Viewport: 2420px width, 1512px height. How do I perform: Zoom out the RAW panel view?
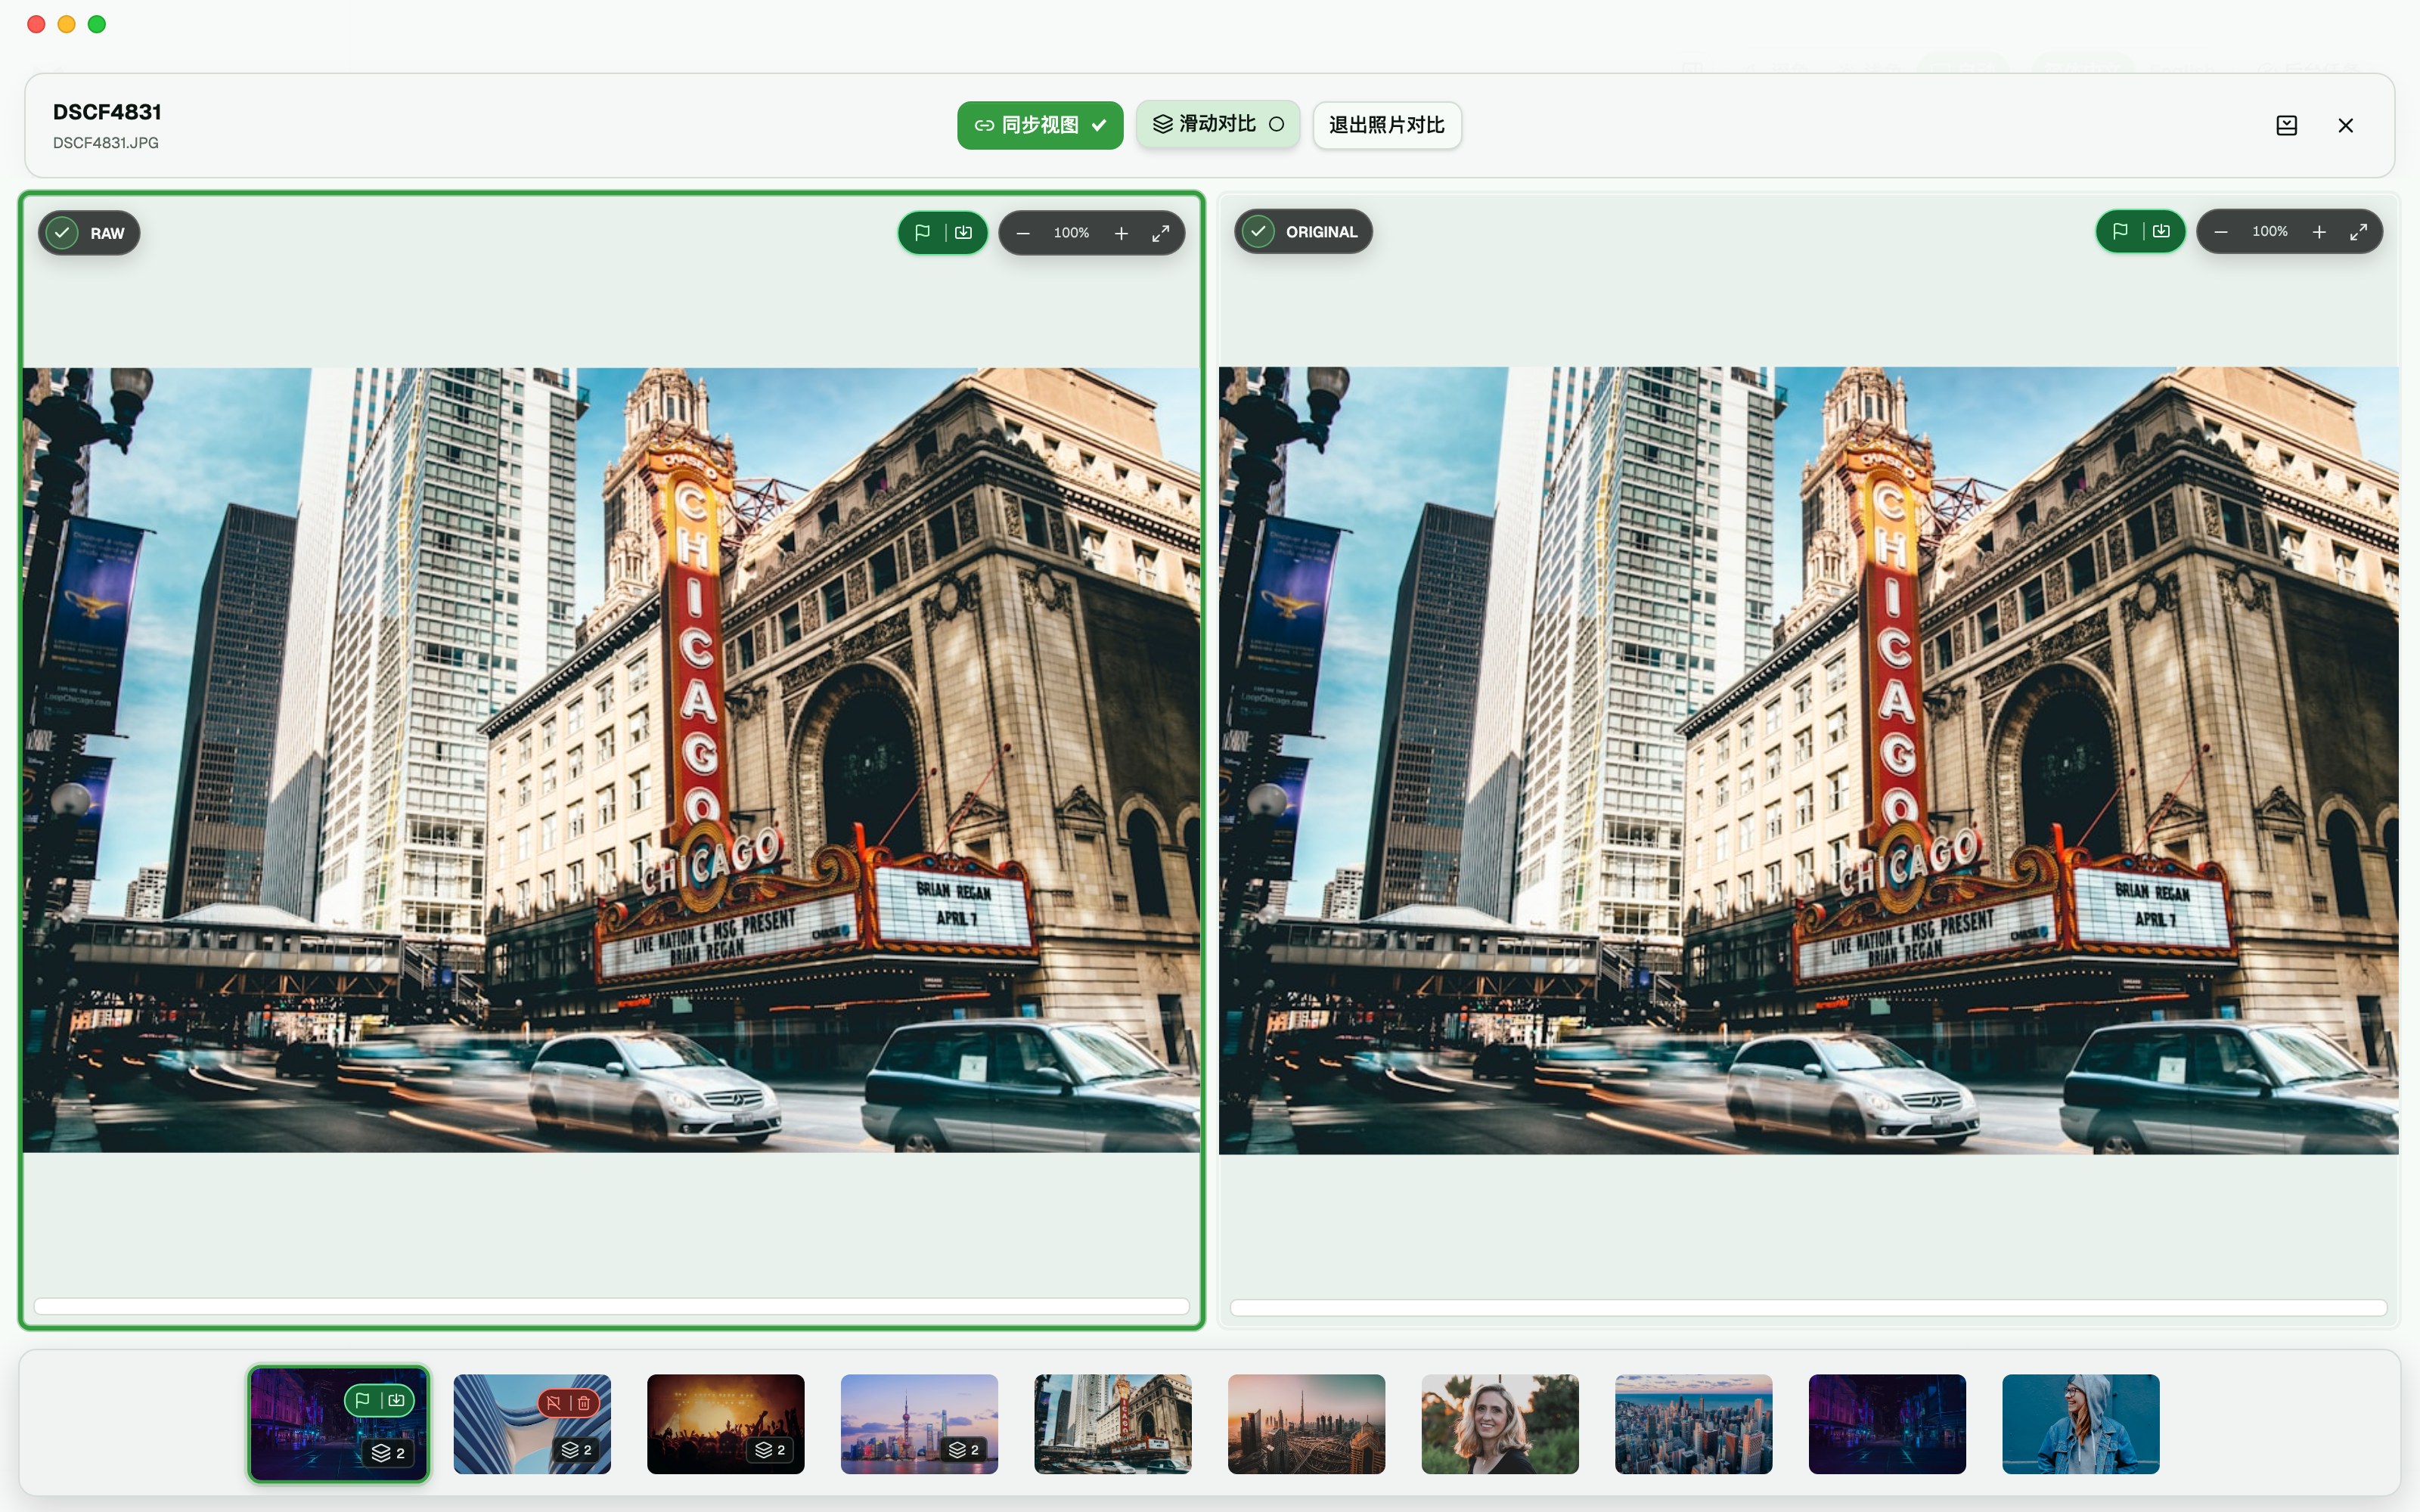[x=1022, y=233]
